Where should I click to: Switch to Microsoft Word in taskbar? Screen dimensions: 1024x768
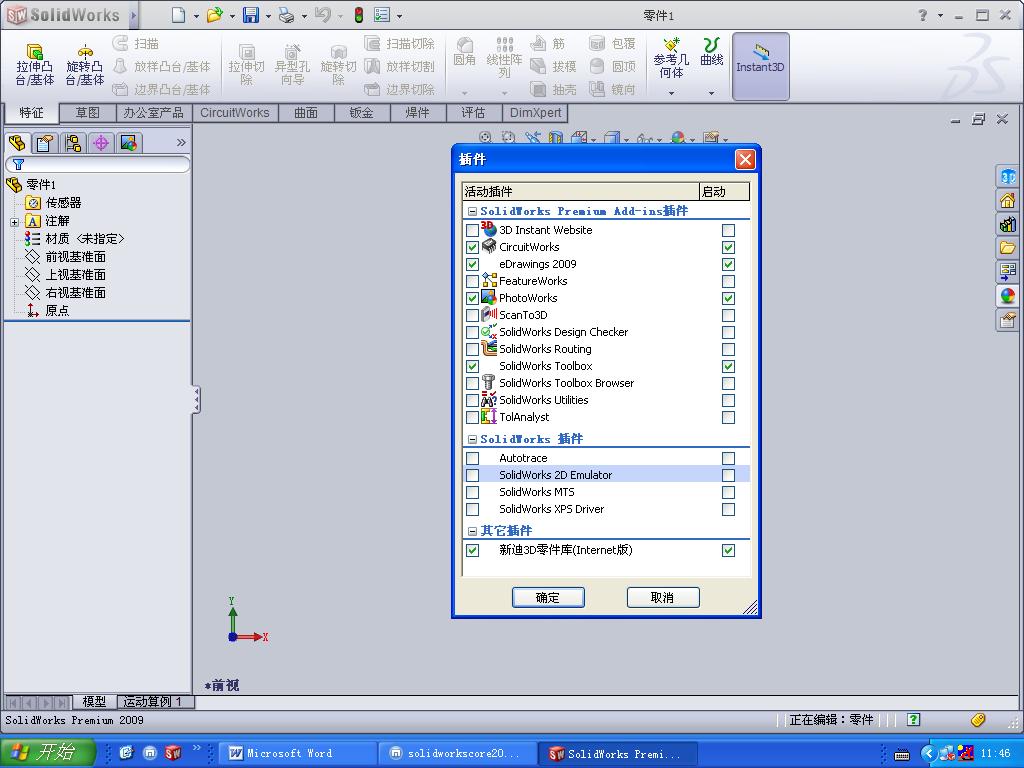(298, 754)
